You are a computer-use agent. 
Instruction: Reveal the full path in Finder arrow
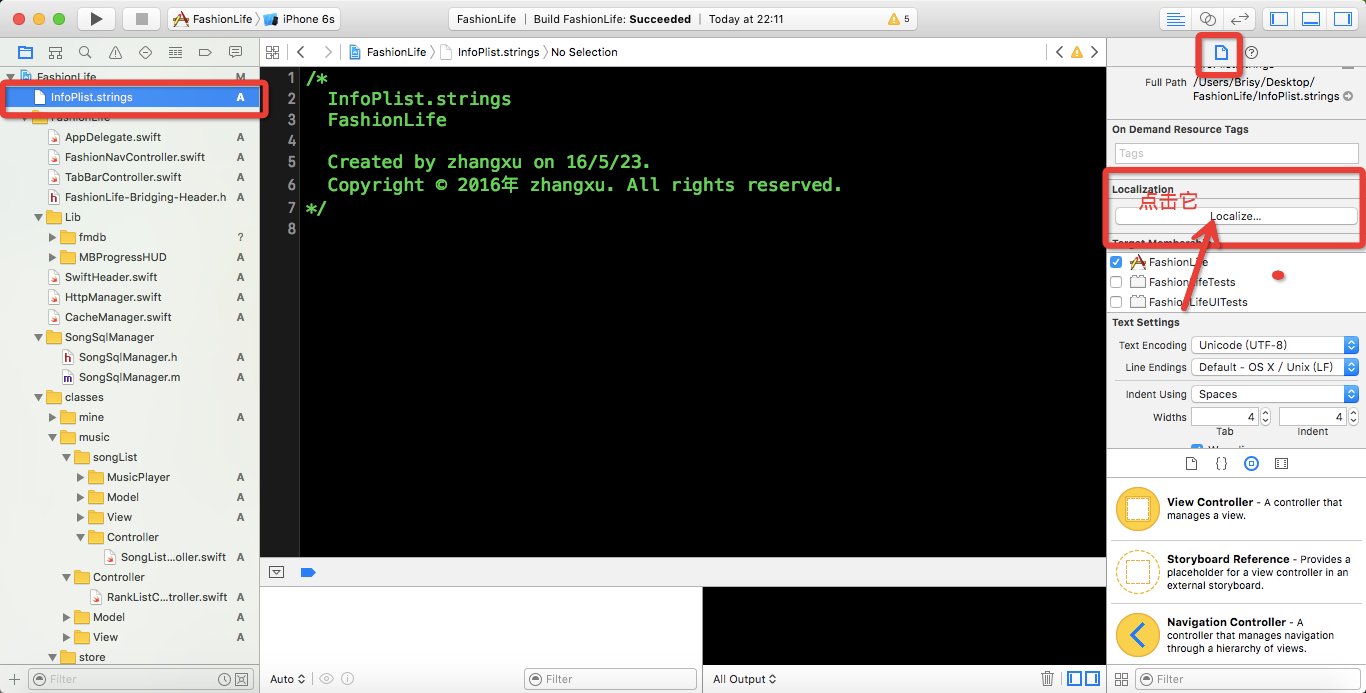pos(1349,97)
